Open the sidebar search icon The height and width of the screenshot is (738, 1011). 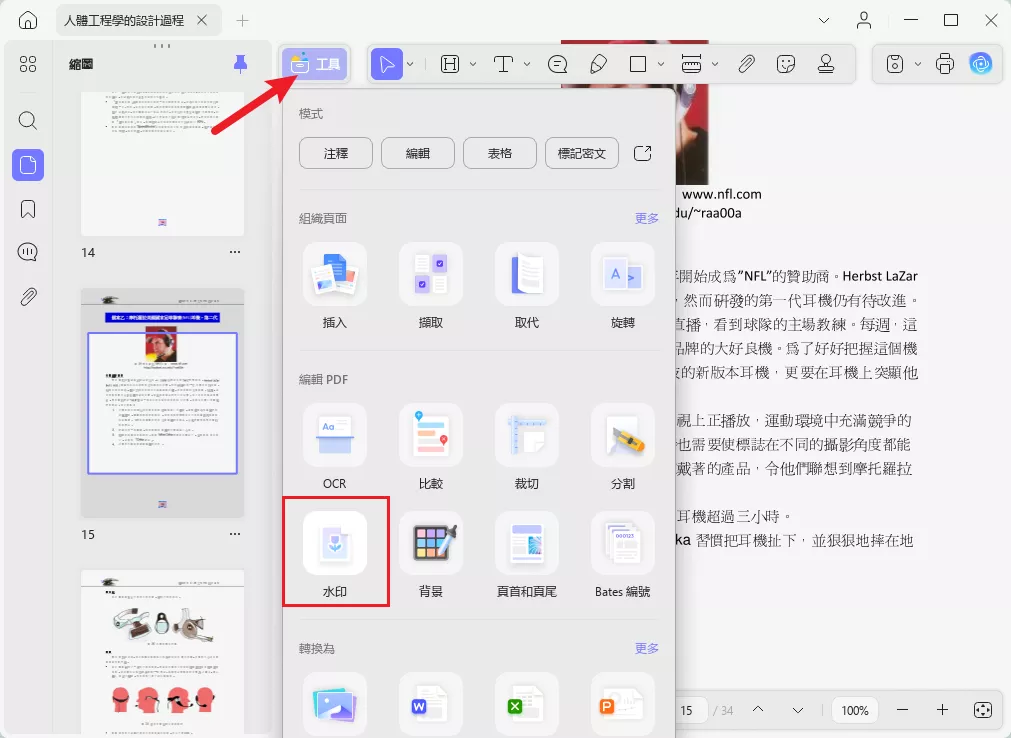pos(28,121)
